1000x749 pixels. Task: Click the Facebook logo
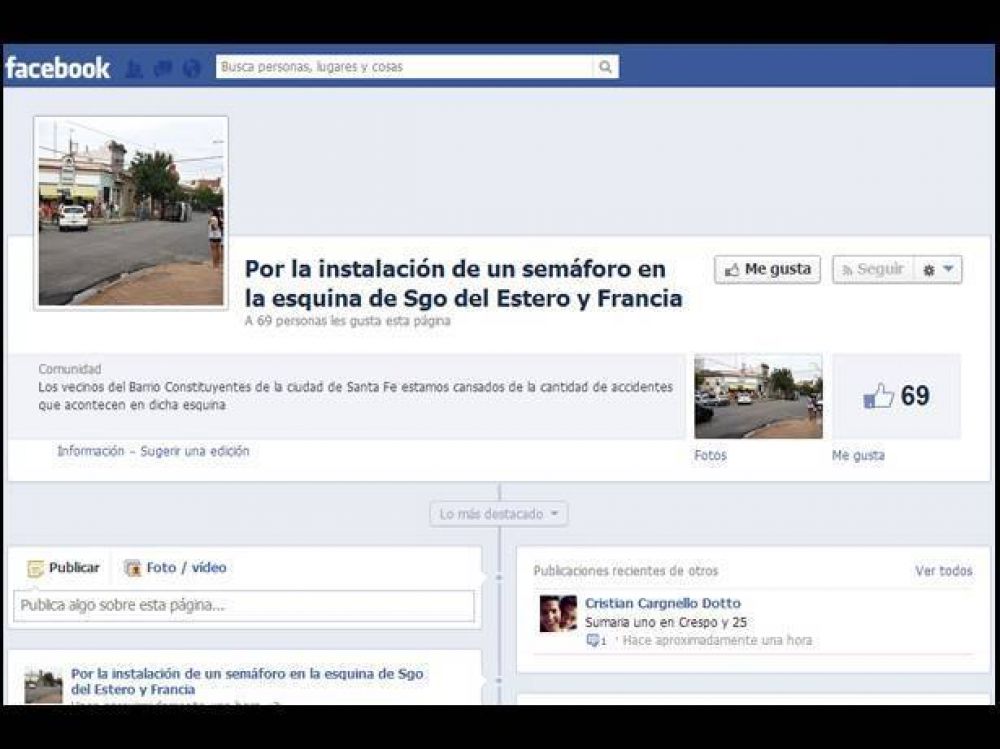[x=57, y=68]
